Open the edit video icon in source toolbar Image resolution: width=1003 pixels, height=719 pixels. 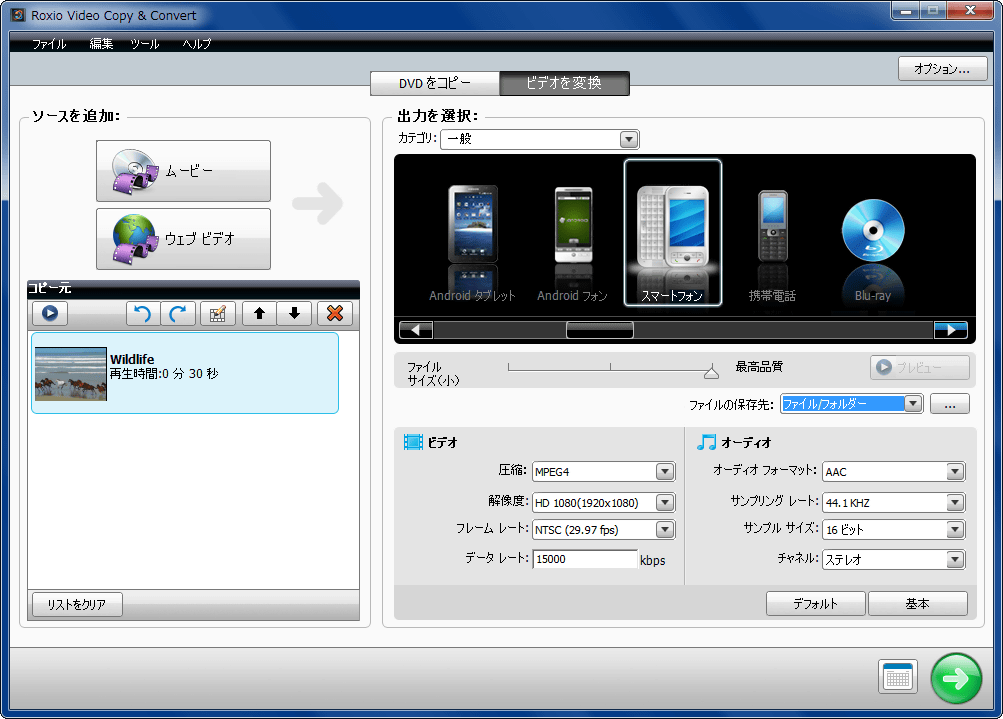click(x=218, y=313)
